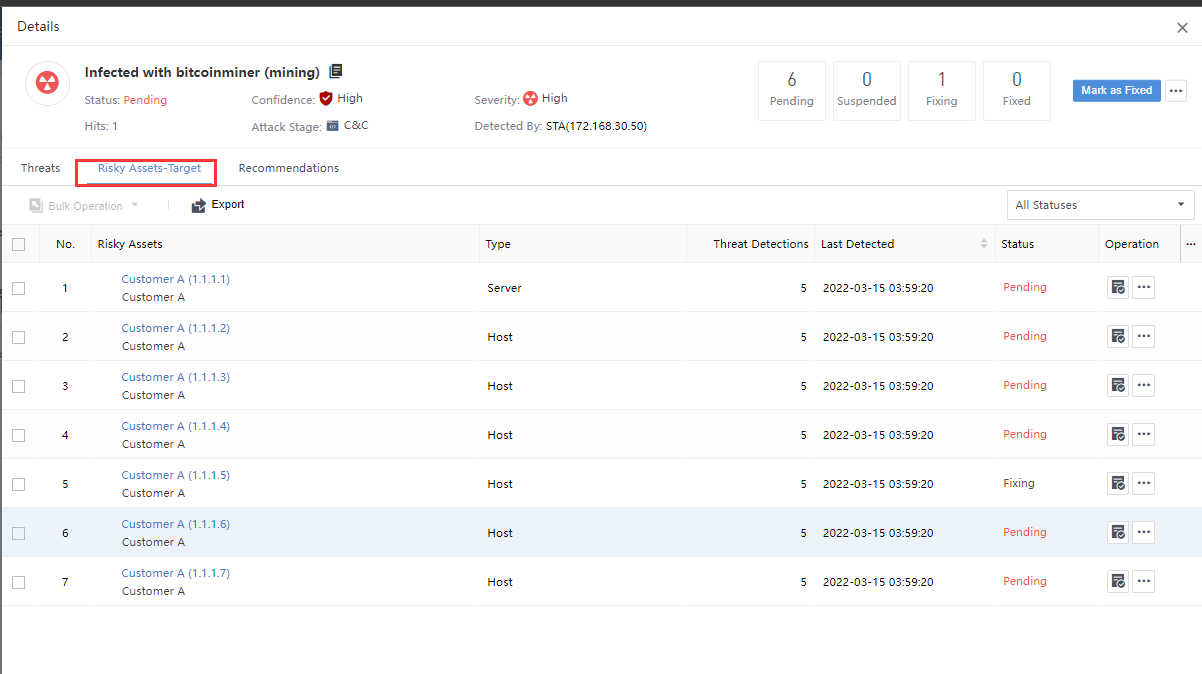Click the Export icon in the toolbar

[199, 205]
